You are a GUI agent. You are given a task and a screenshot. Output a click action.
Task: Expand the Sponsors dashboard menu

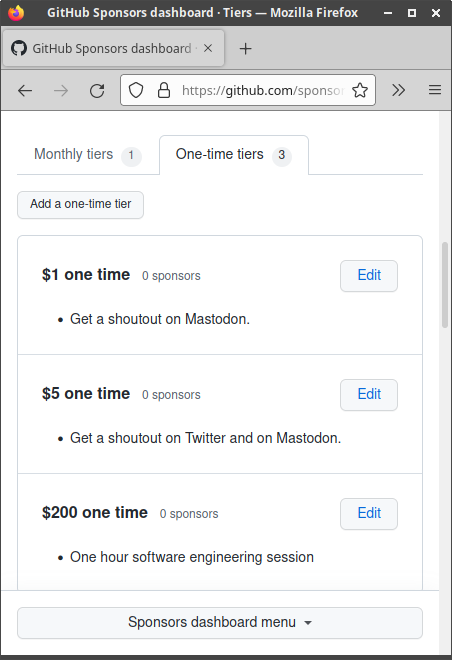(x=220, y=623)
